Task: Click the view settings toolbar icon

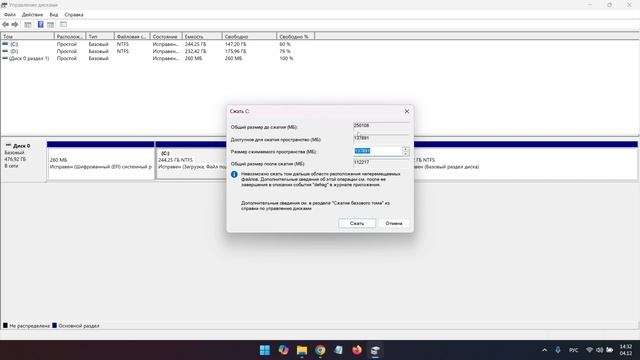Action: [50, 24]
